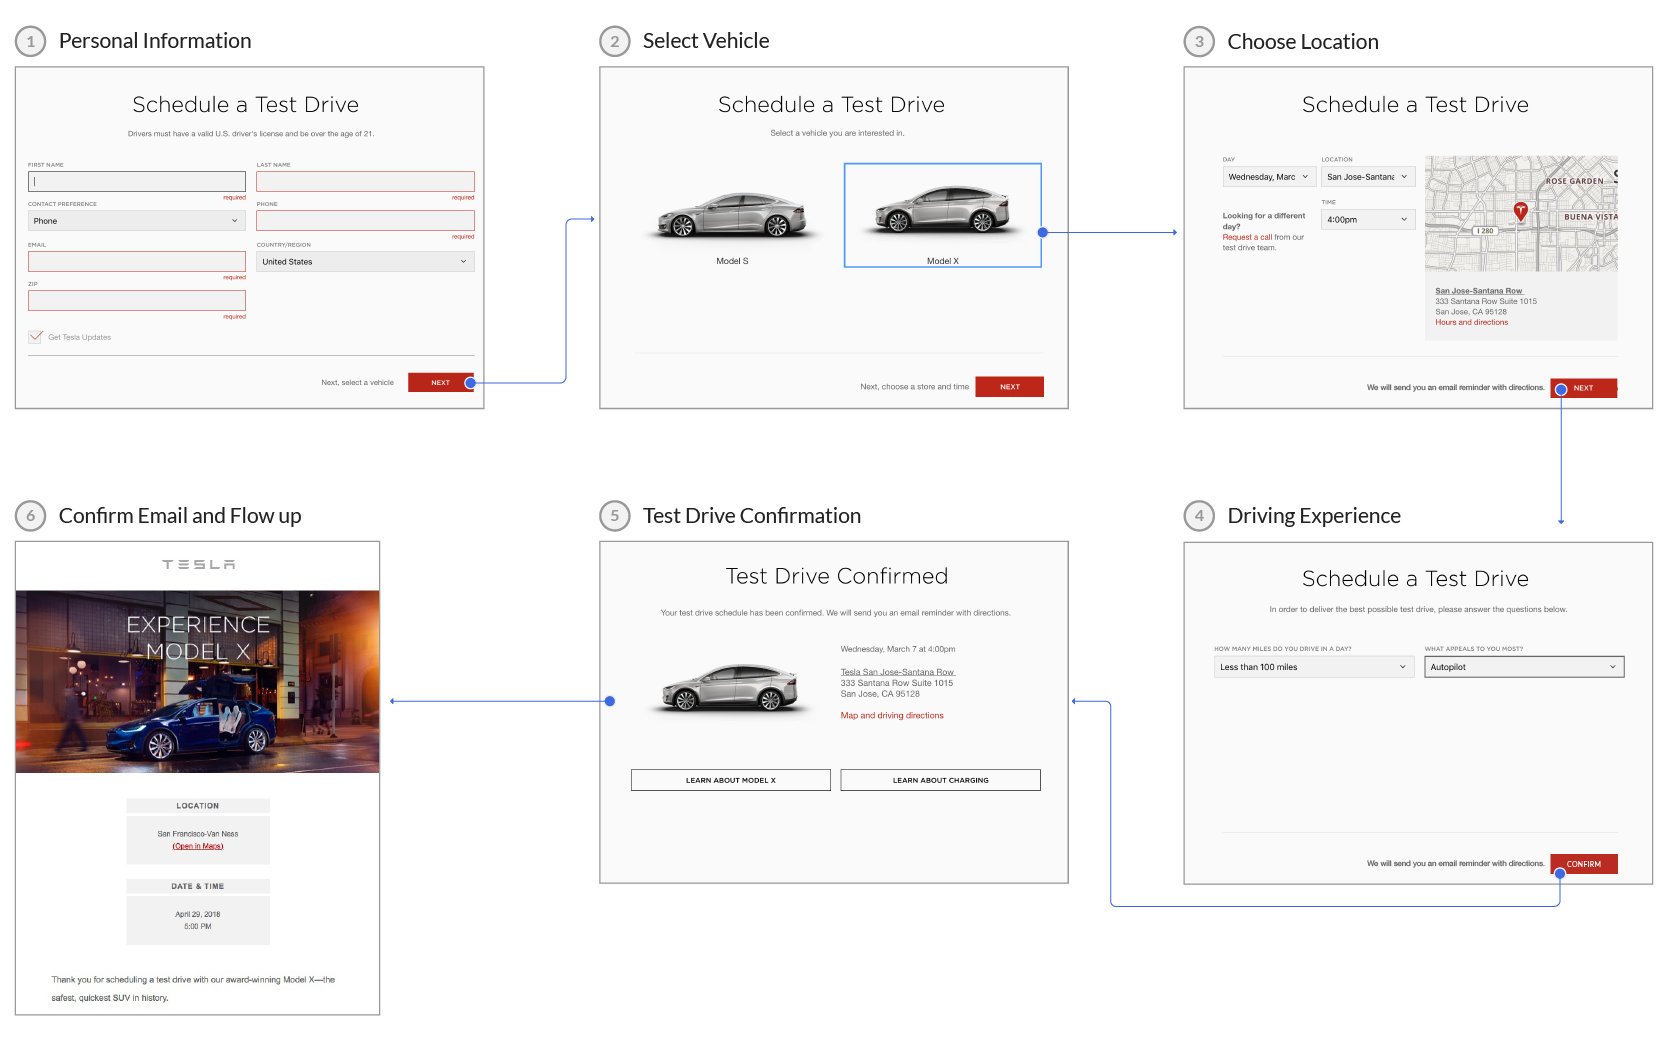Click the red Tesla map pin
This screenshot has width=1668, height=1043.
coord(1520,211)
